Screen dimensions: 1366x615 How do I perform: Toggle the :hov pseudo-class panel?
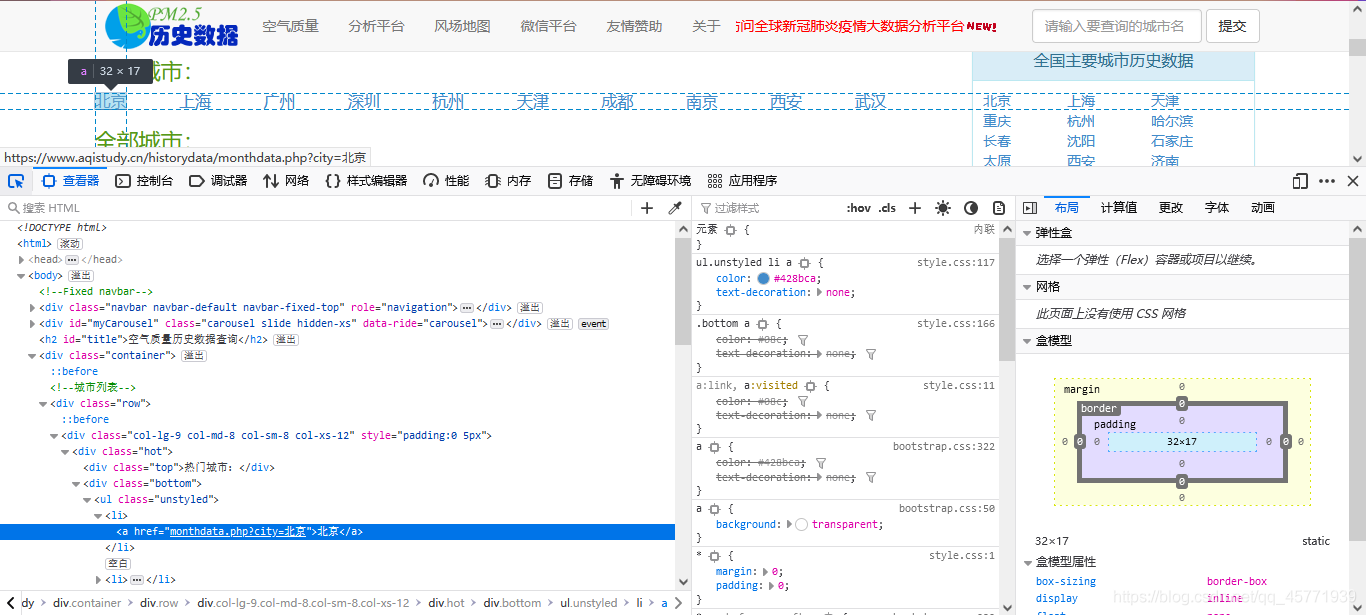point(858,208)
